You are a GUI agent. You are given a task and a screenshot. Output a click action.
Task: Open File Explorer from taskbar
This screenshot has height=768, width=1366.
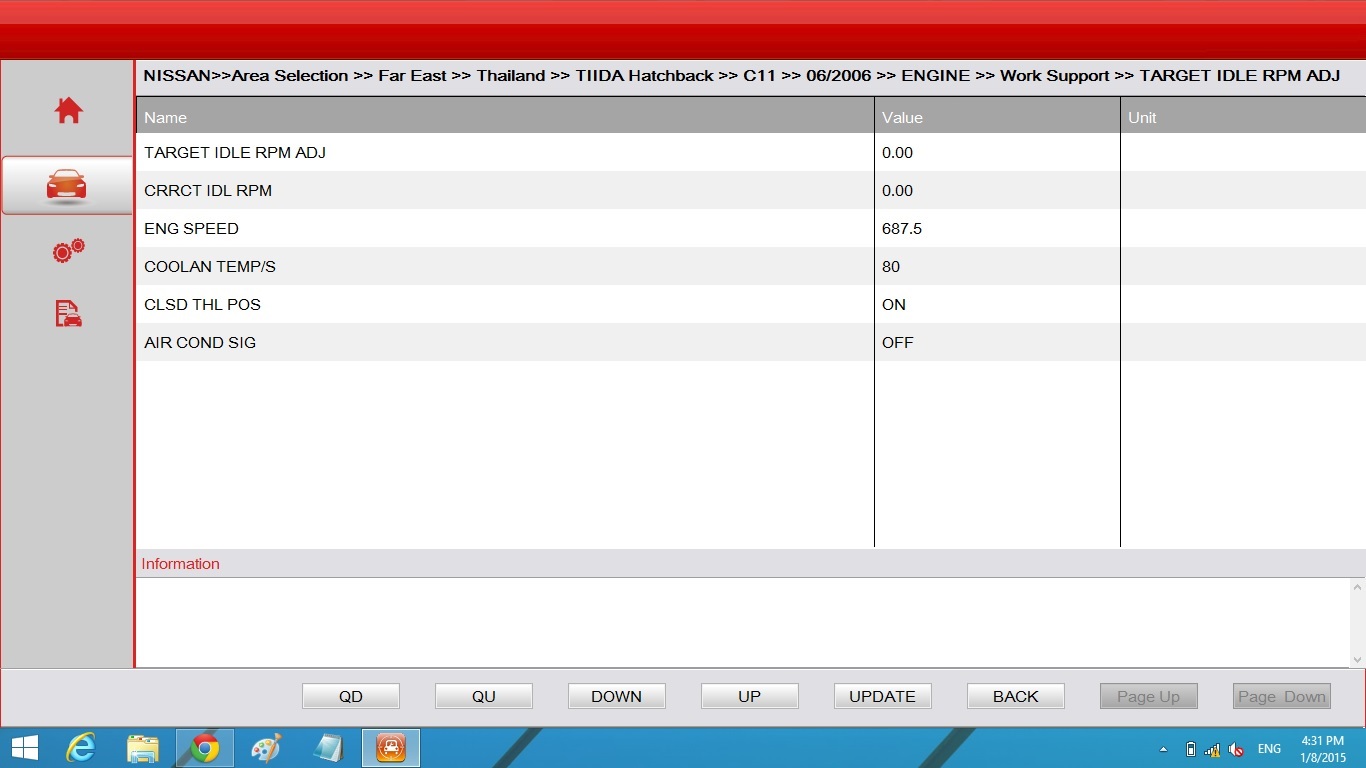(x=143, y=748)
